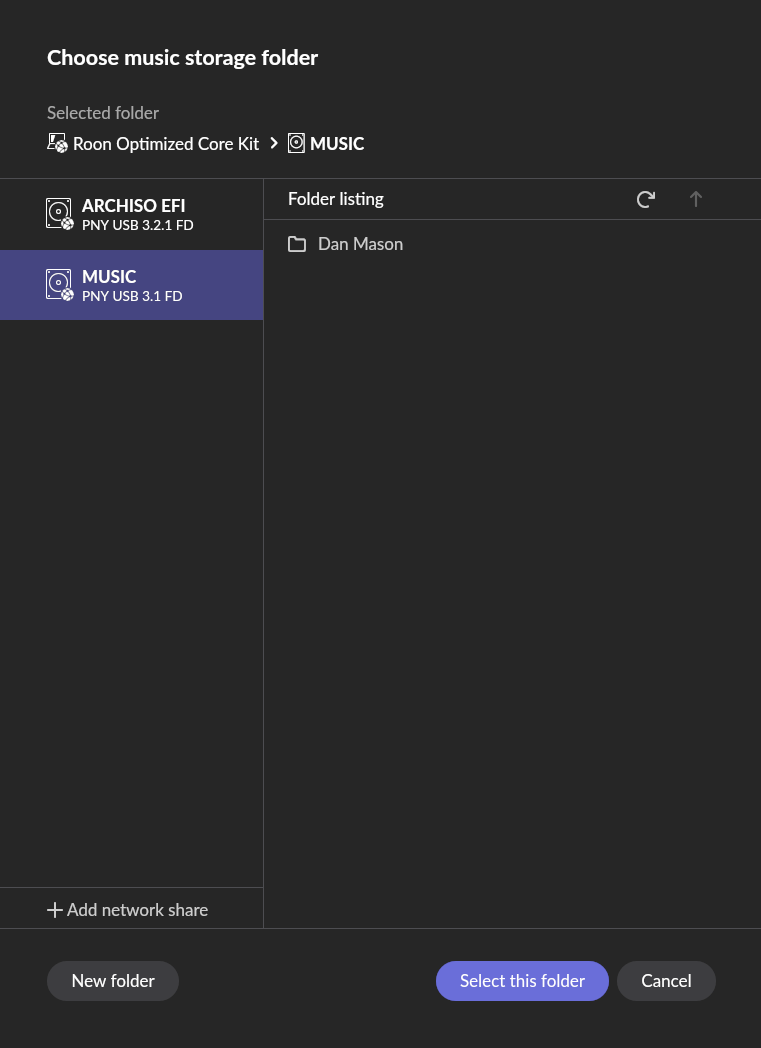Select MUSIC text in the breadcrumb path
The height and width of the screenshot is (1048, 761).
point(337,144)
